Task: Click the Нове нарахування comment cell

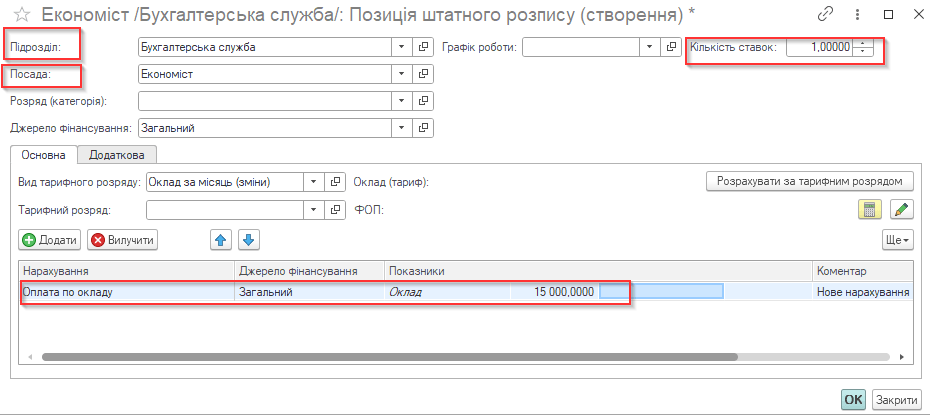Action: pos(862,292)
